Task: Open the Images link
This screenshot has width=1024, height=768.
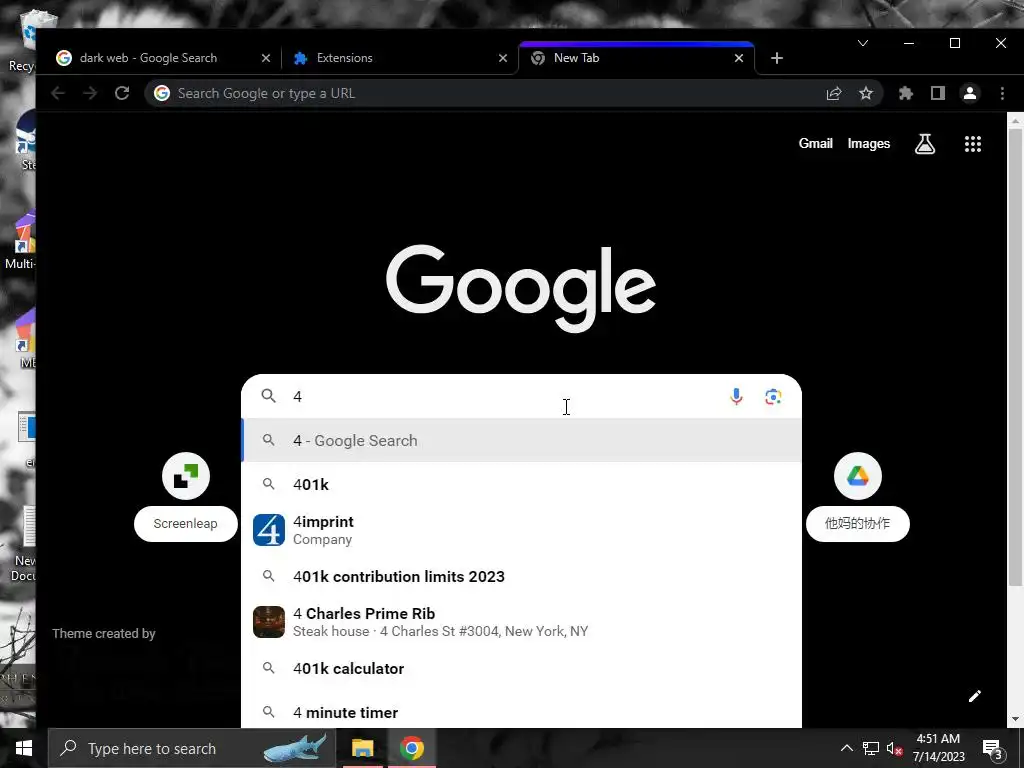Action: click(869, 144)
